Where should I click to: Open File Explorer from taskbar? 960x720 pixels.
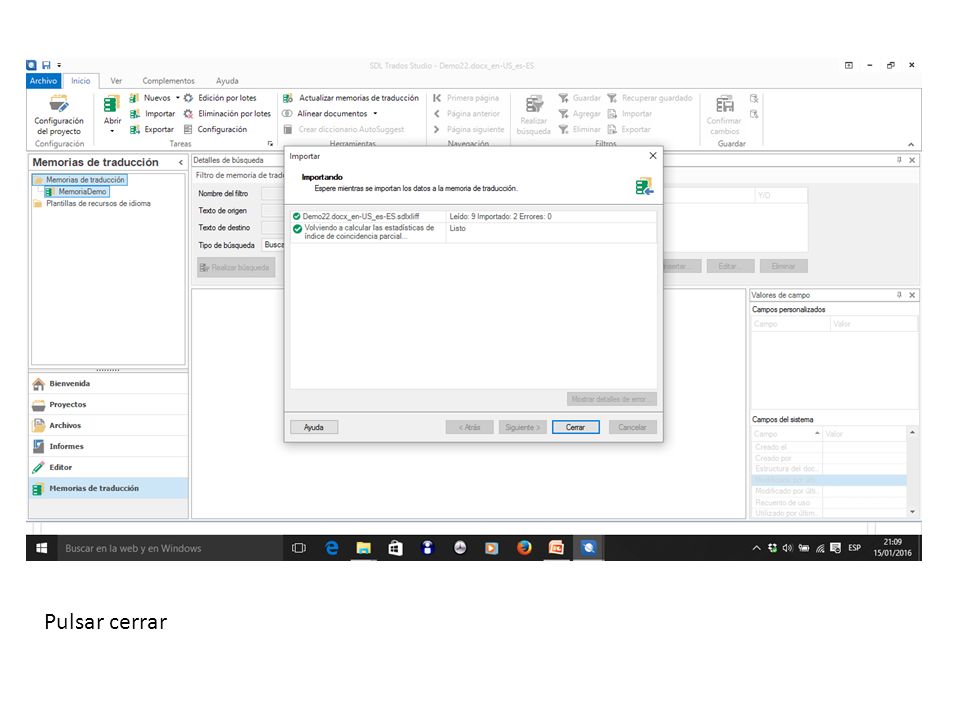[364, 548]
